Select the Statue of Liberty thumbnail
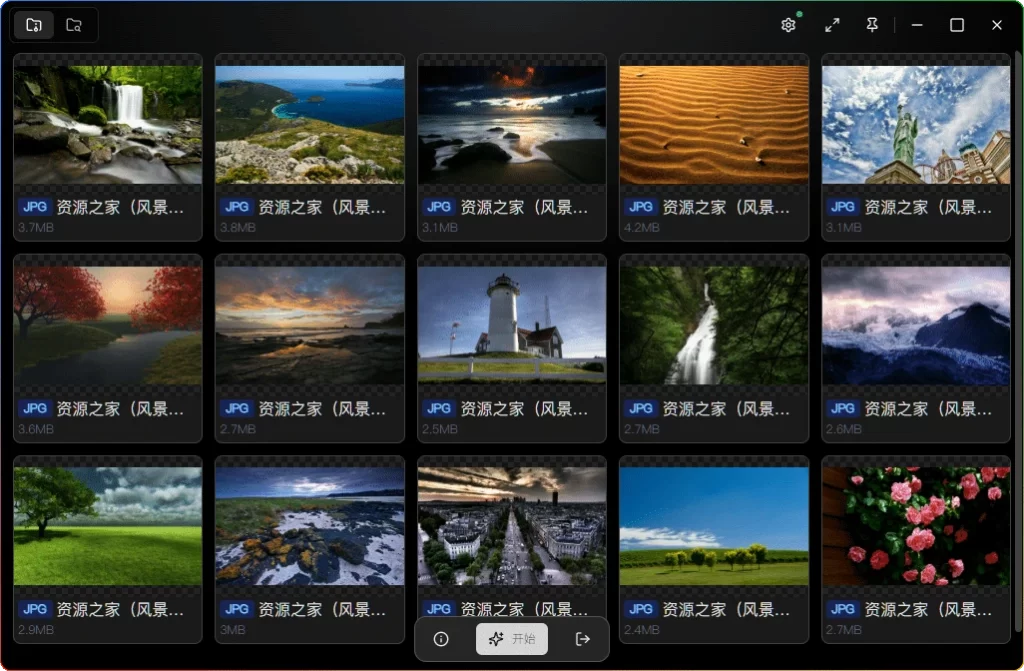This screenshot has height=671, width=1024. pos(915,125)
